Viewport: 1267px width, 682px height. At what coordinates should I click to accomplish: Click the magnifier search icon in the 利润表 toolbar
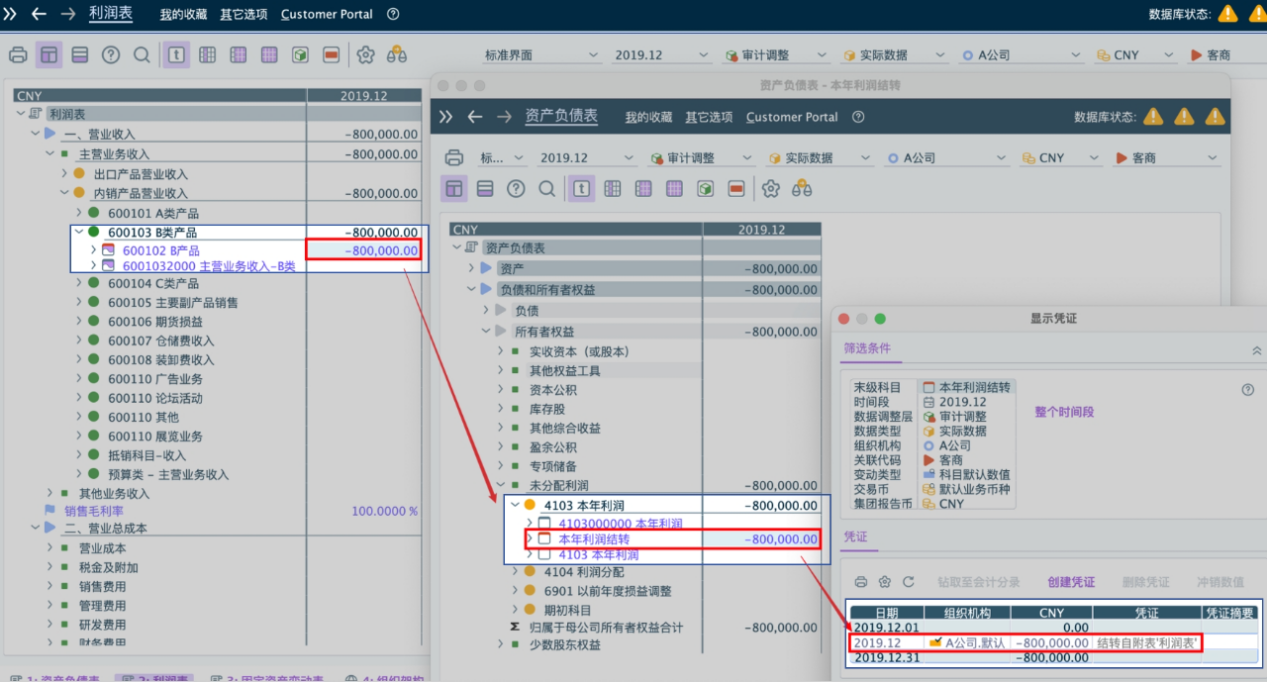point(142,55)
